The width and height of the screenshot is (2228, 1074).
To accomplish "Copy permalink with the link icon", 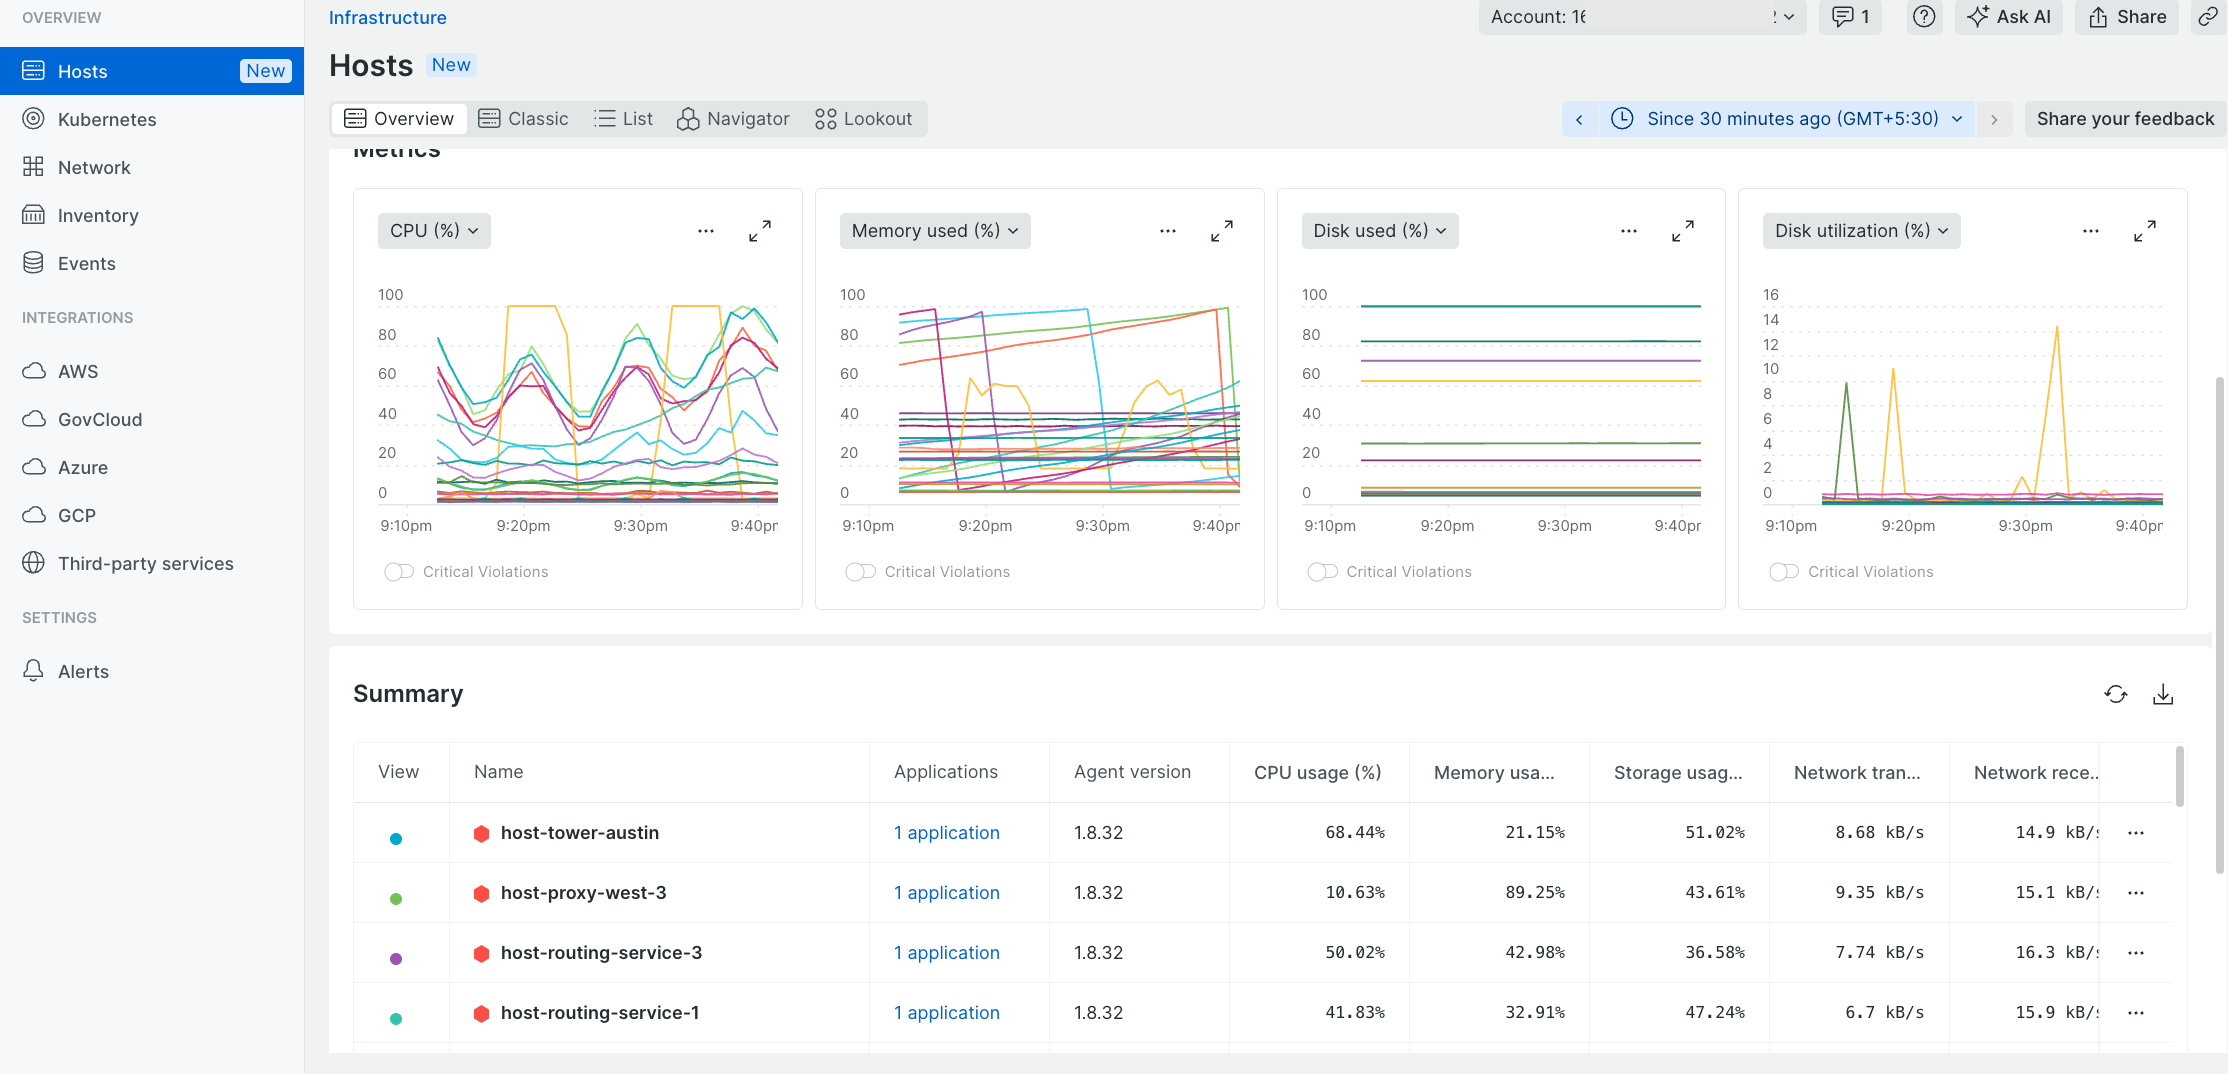I will point(2207,17).
